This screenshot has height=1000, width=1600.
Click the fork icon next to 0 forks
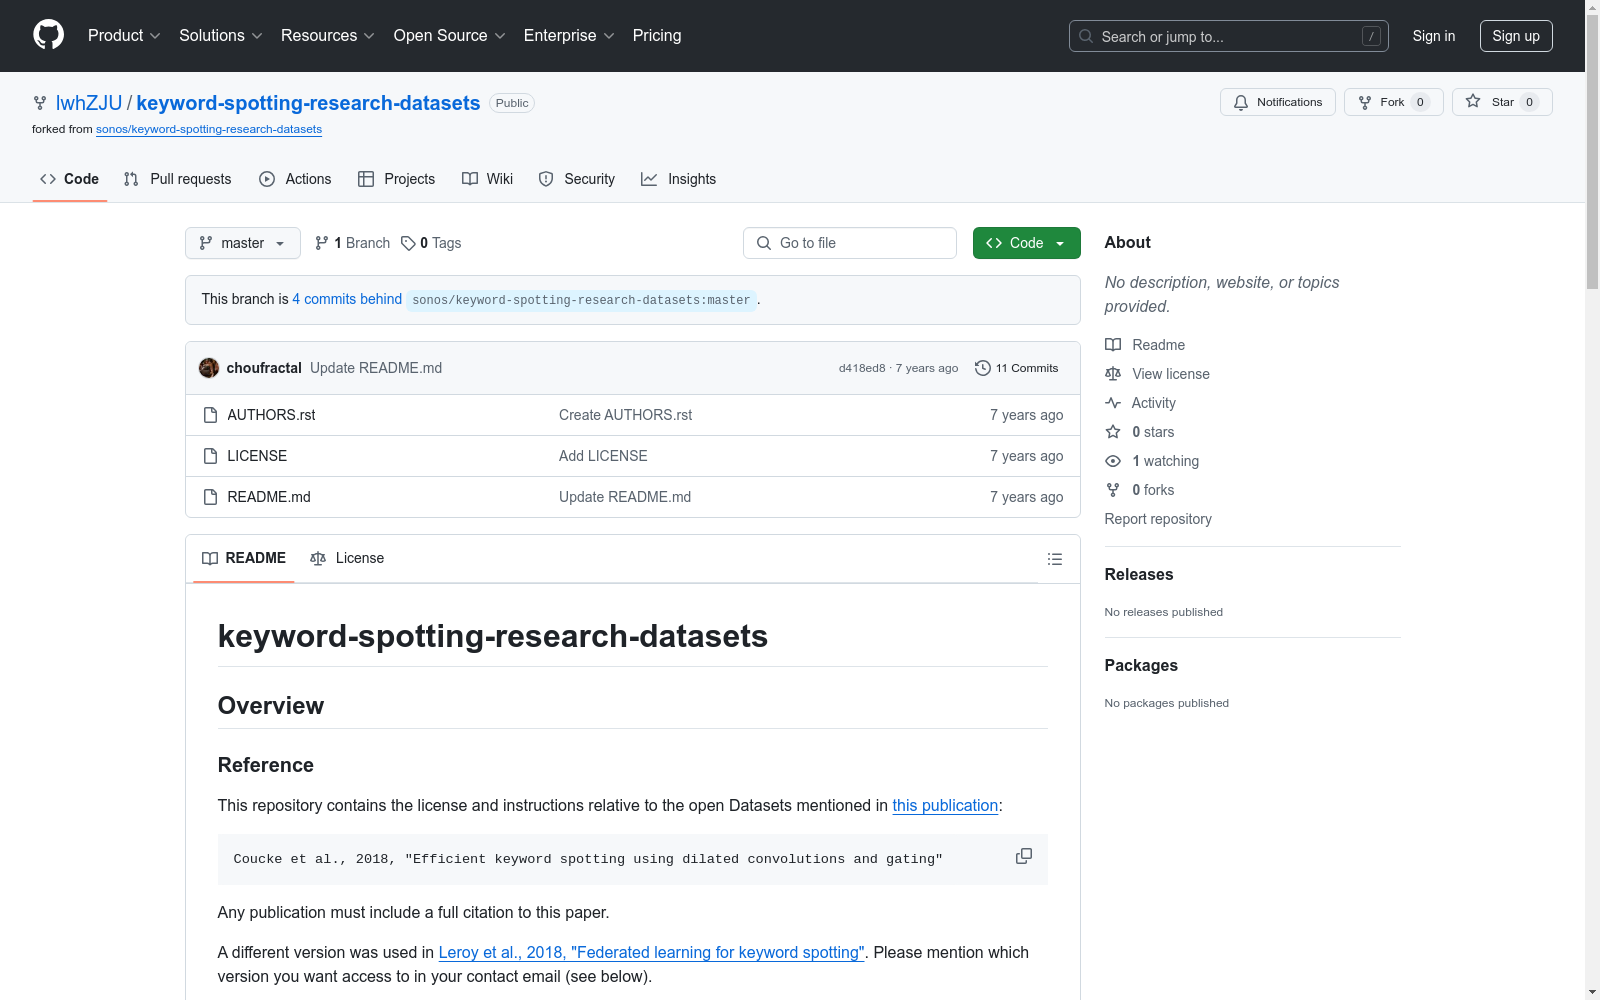point(1113,490)
